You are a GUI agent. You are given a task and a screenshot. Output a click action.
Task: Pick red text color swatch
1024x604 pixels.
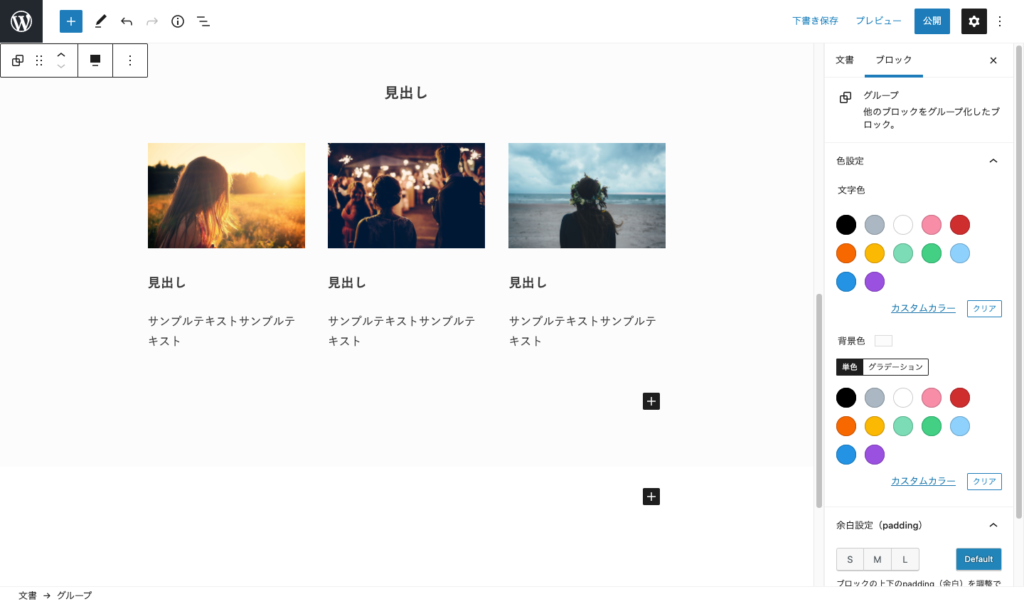(x=959, y=225)
